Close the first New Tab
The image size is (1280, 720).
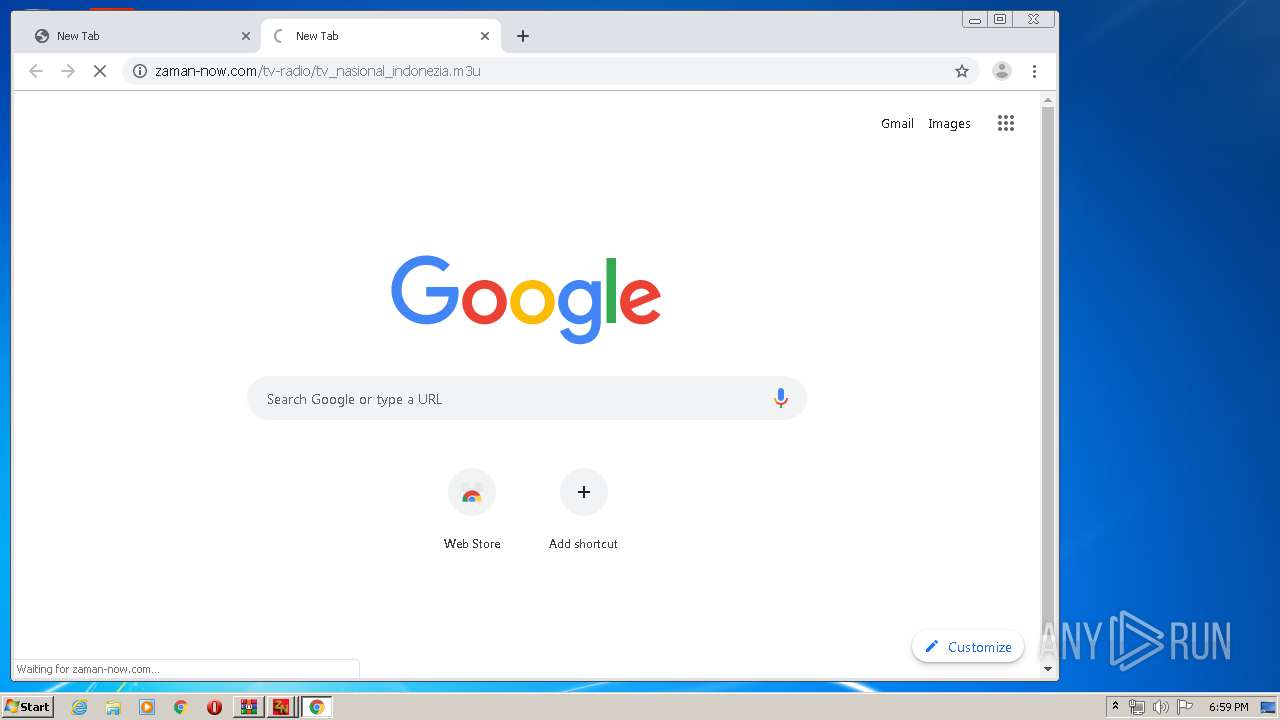pos(246,36)
